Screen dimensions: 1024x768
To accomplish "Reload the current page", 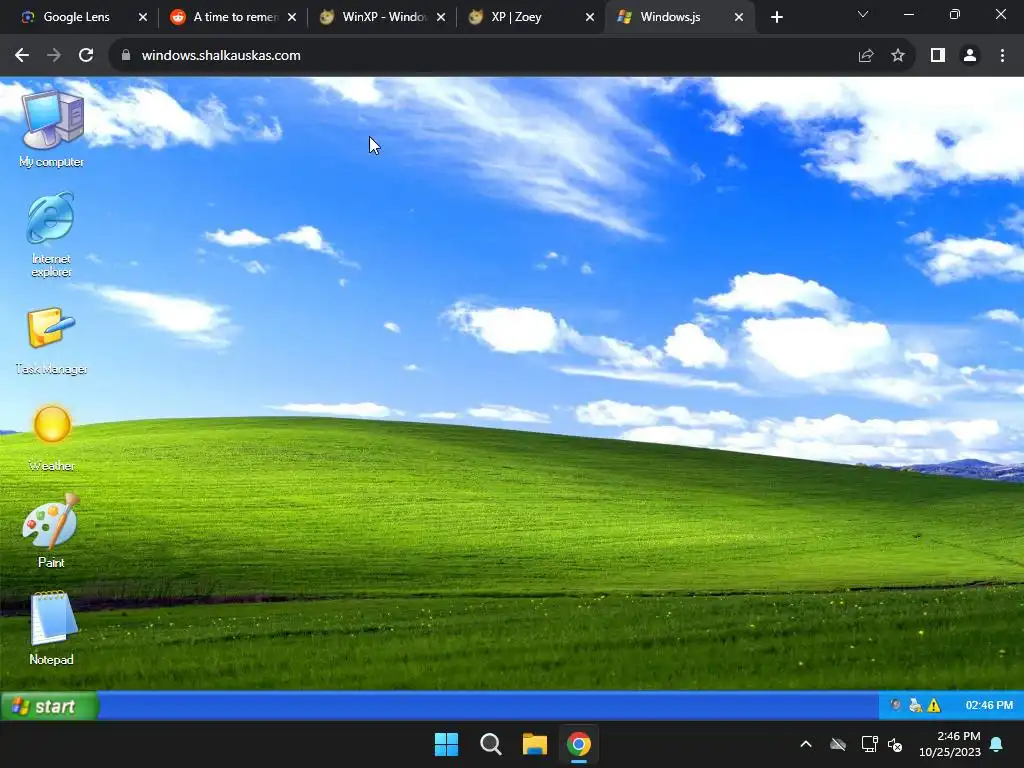I will coord(86,56).
